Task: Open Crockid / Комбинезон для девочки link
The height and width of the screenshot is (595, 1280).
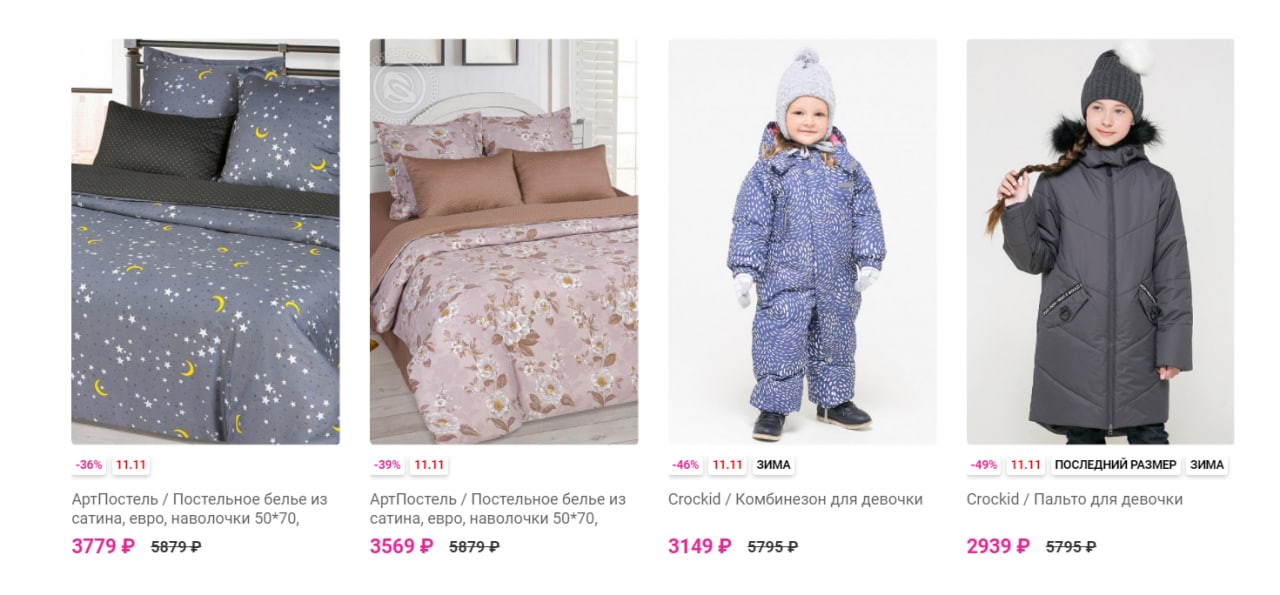Action: (x=795, y=499)
